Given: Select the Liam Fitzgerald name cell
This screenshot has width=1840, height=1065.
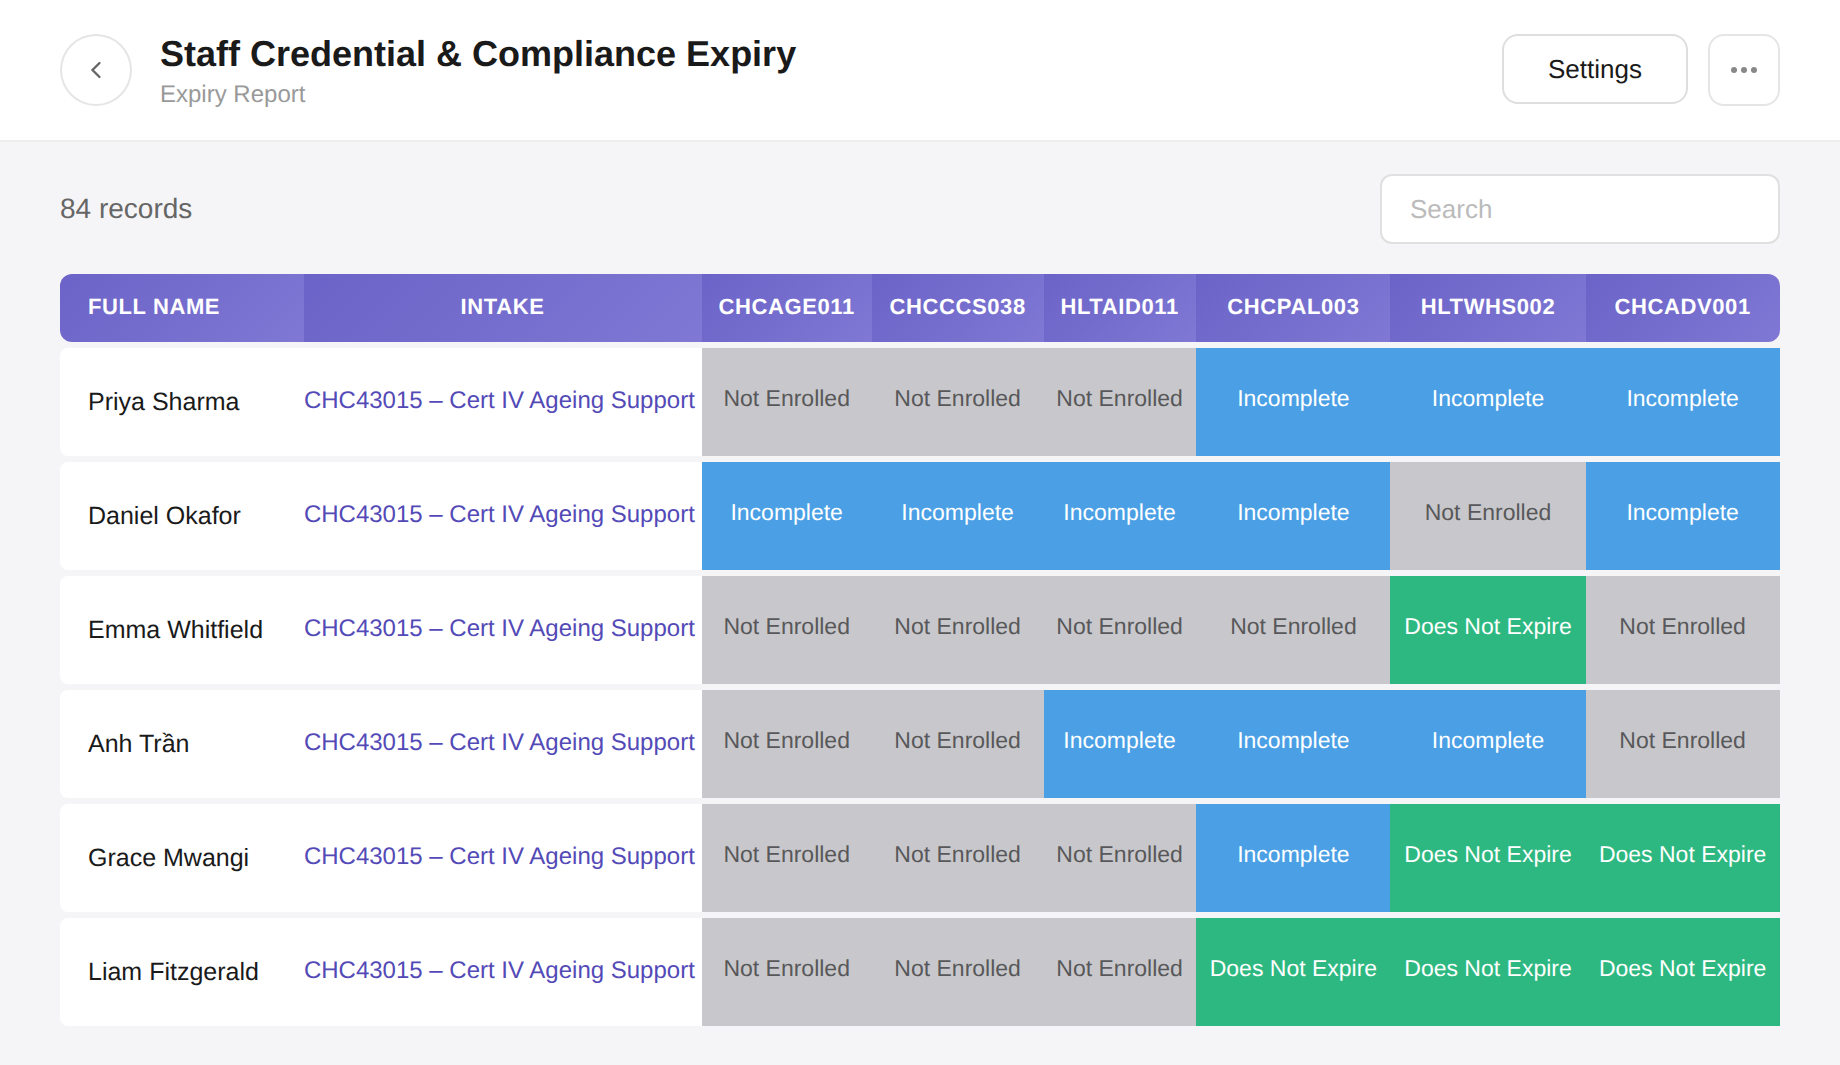Looking at the screenshot, I should tap(181, 972).
